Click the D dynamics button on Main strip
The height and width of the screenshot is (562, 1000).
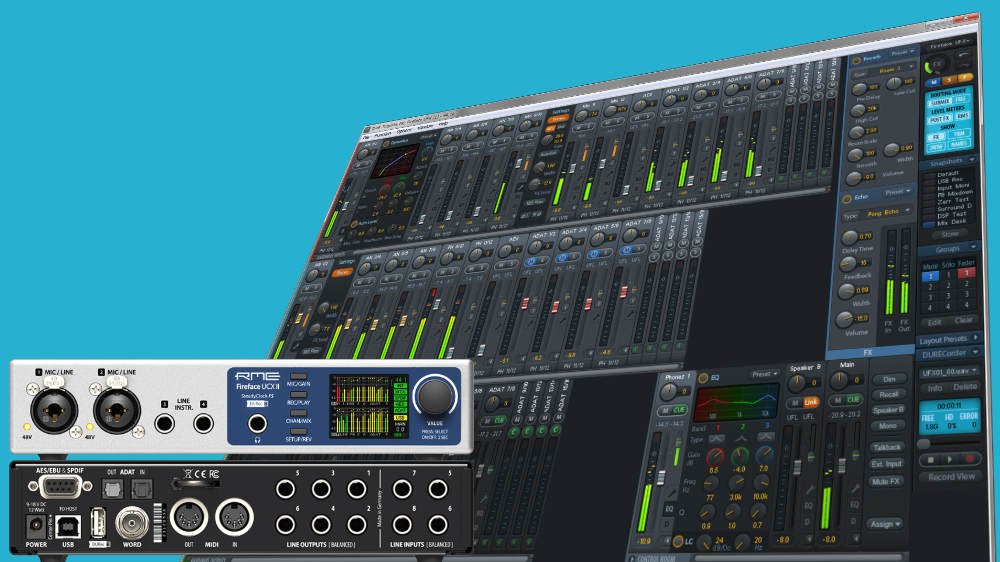click(855, 522)
